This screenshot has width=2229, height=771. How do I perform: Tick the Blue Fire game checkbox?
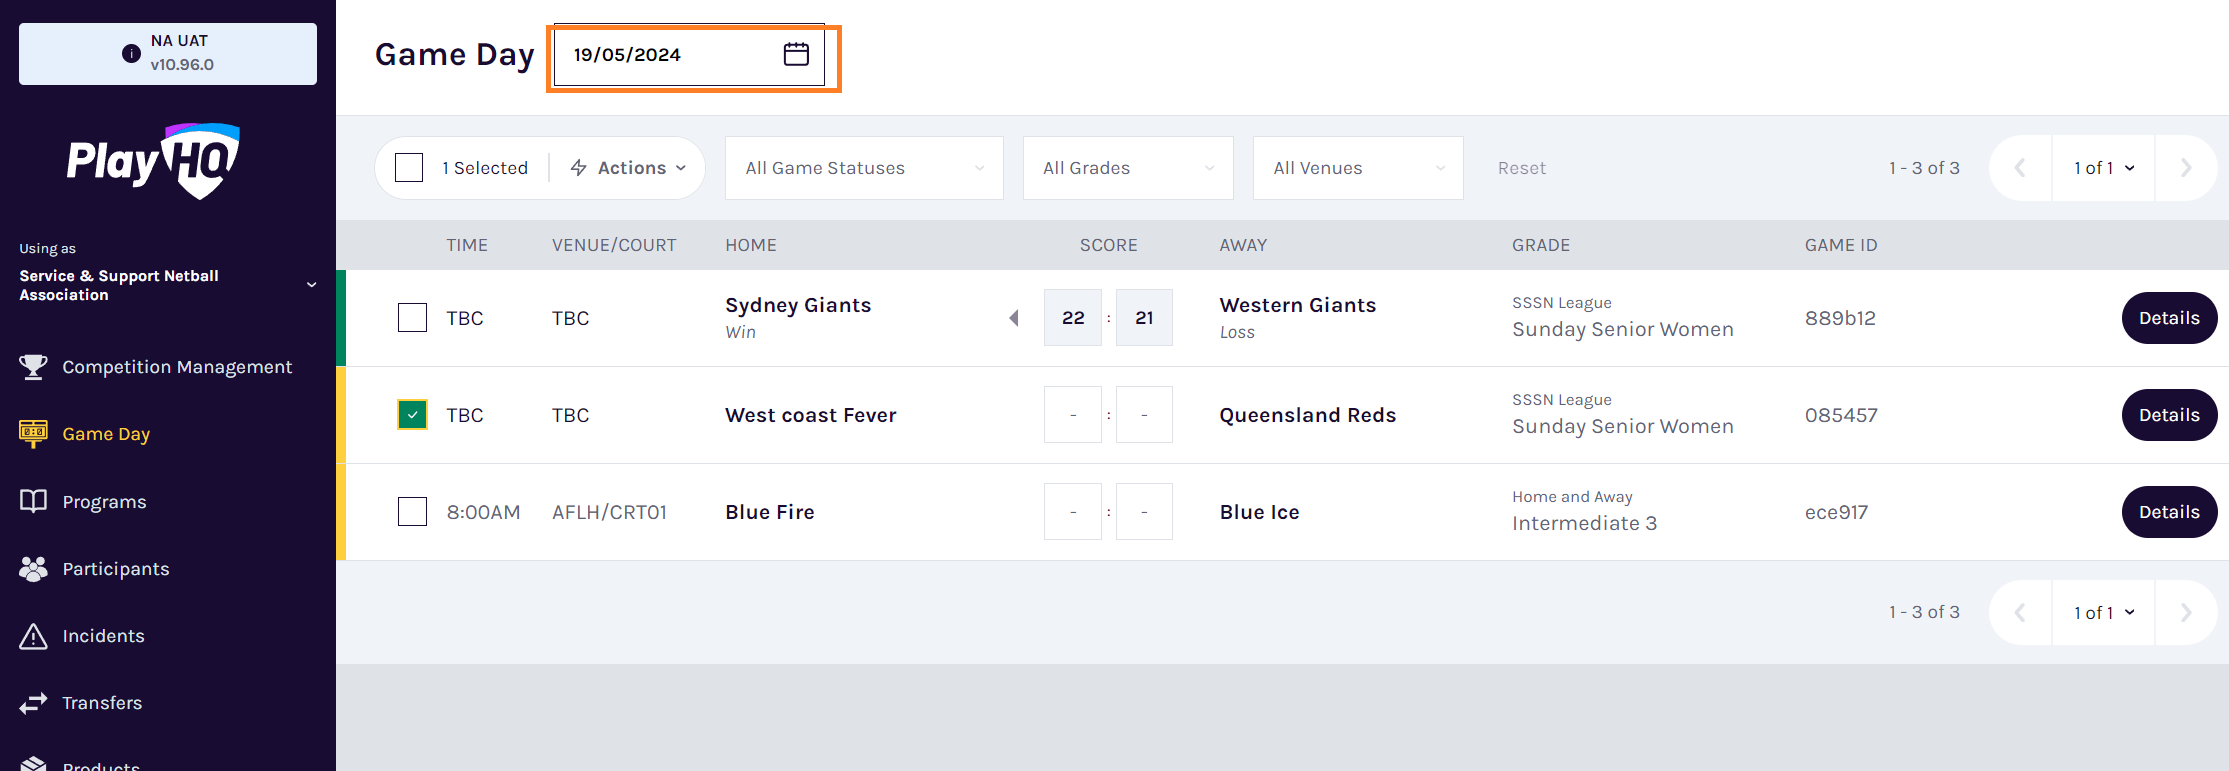coord(412,512)
